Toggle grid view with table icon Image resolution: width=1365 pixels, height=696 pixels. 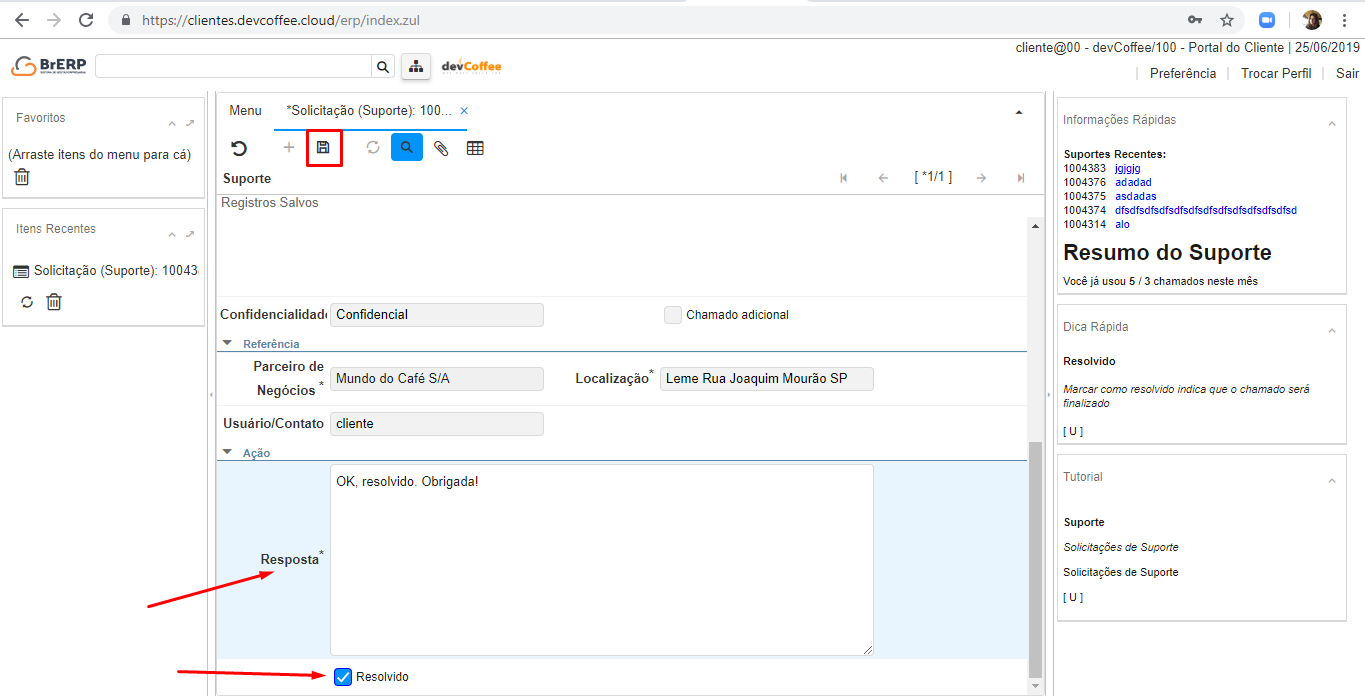[475, 148]
